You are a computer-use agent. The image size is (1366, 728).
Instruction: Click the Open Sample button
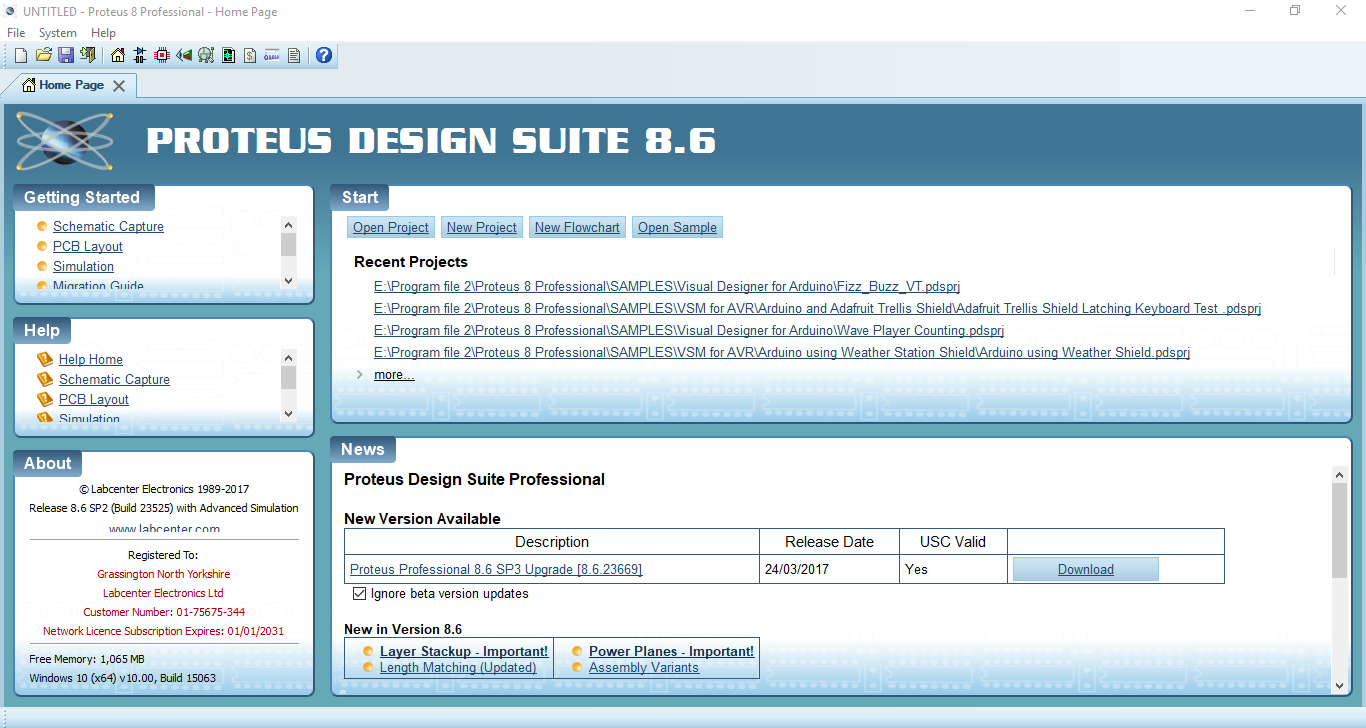tap(677, 227)
